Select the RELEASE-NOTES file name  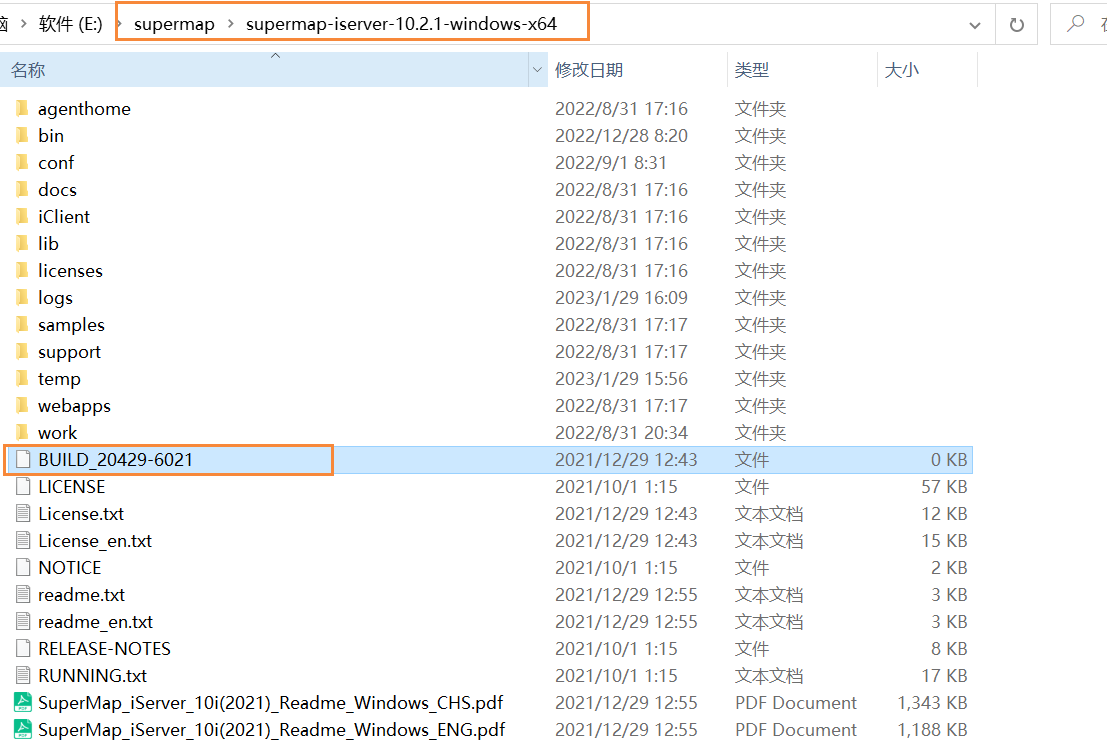click(104, 649)
